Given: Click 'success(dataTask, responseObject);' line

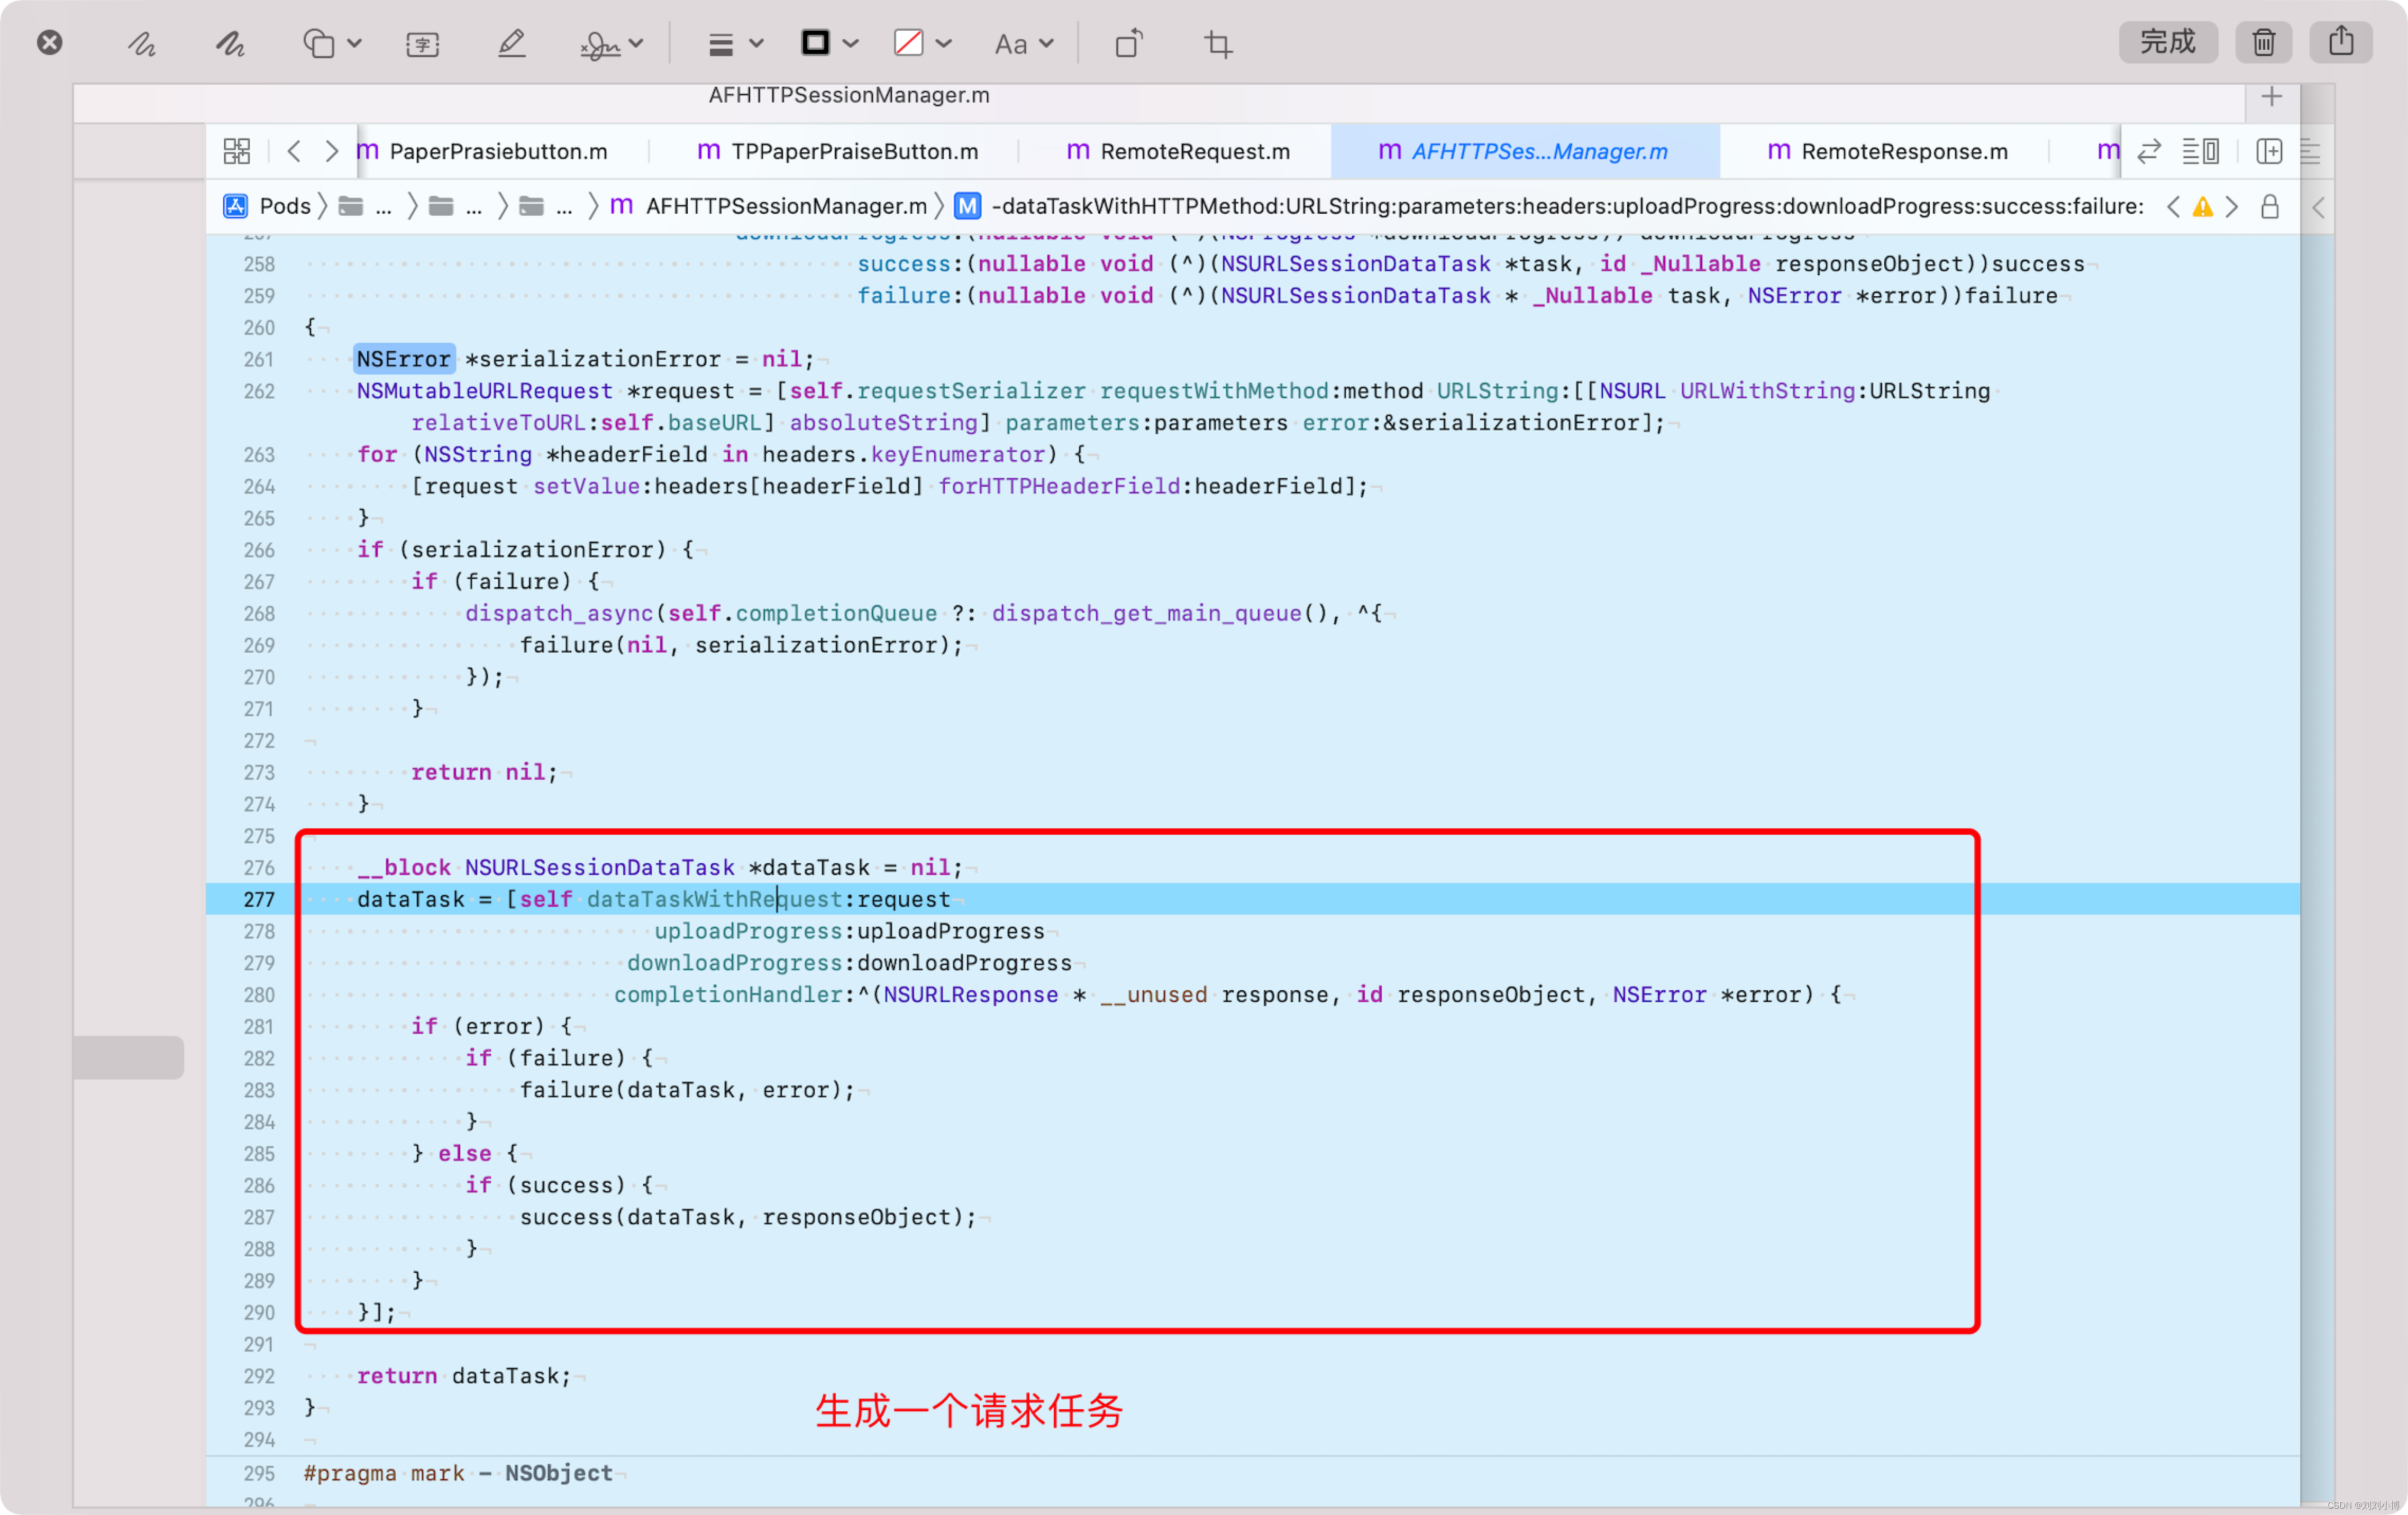Looking at the screenshot, I should pos(748,1217).
